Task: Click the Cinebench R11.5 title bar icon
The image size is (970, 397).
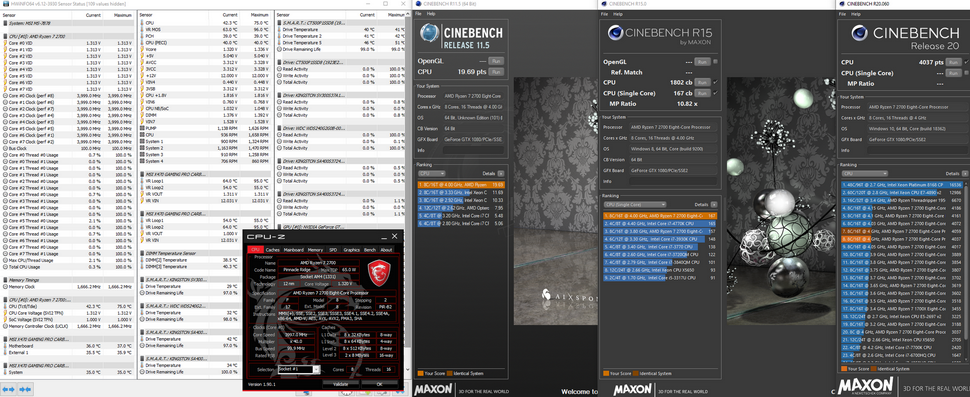Action: coord(419,4)
